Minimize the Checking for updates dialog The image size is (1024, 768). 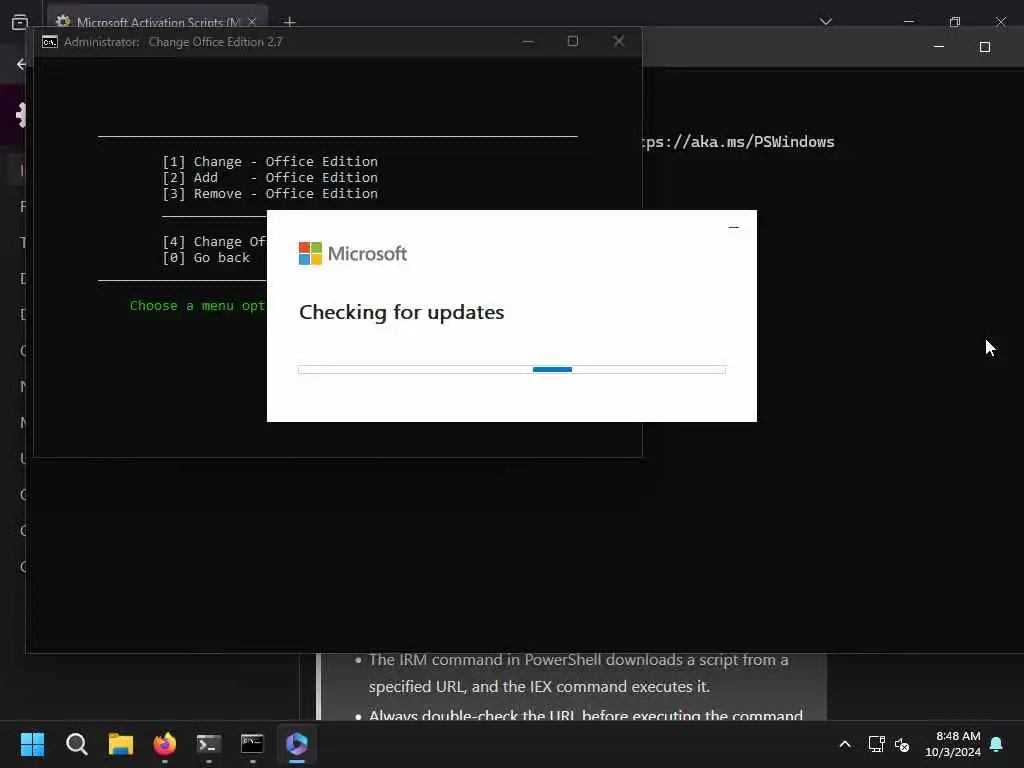click(x=733, y=227)
